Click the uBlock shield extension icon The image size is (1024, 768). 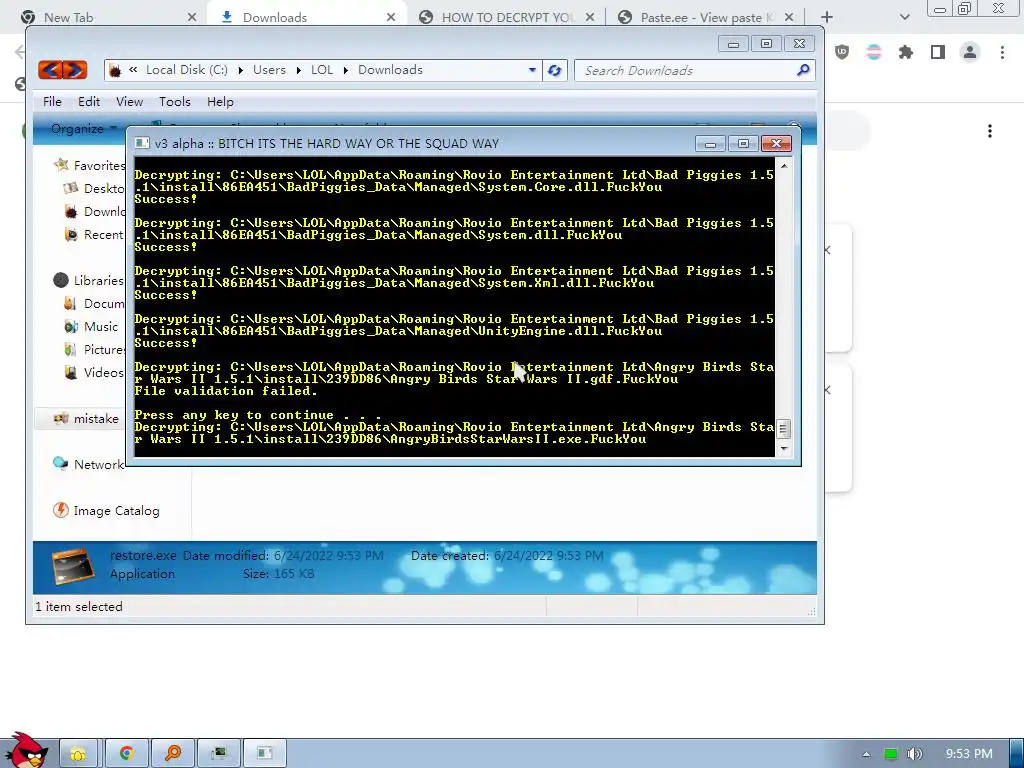click(x=842, y=52)
